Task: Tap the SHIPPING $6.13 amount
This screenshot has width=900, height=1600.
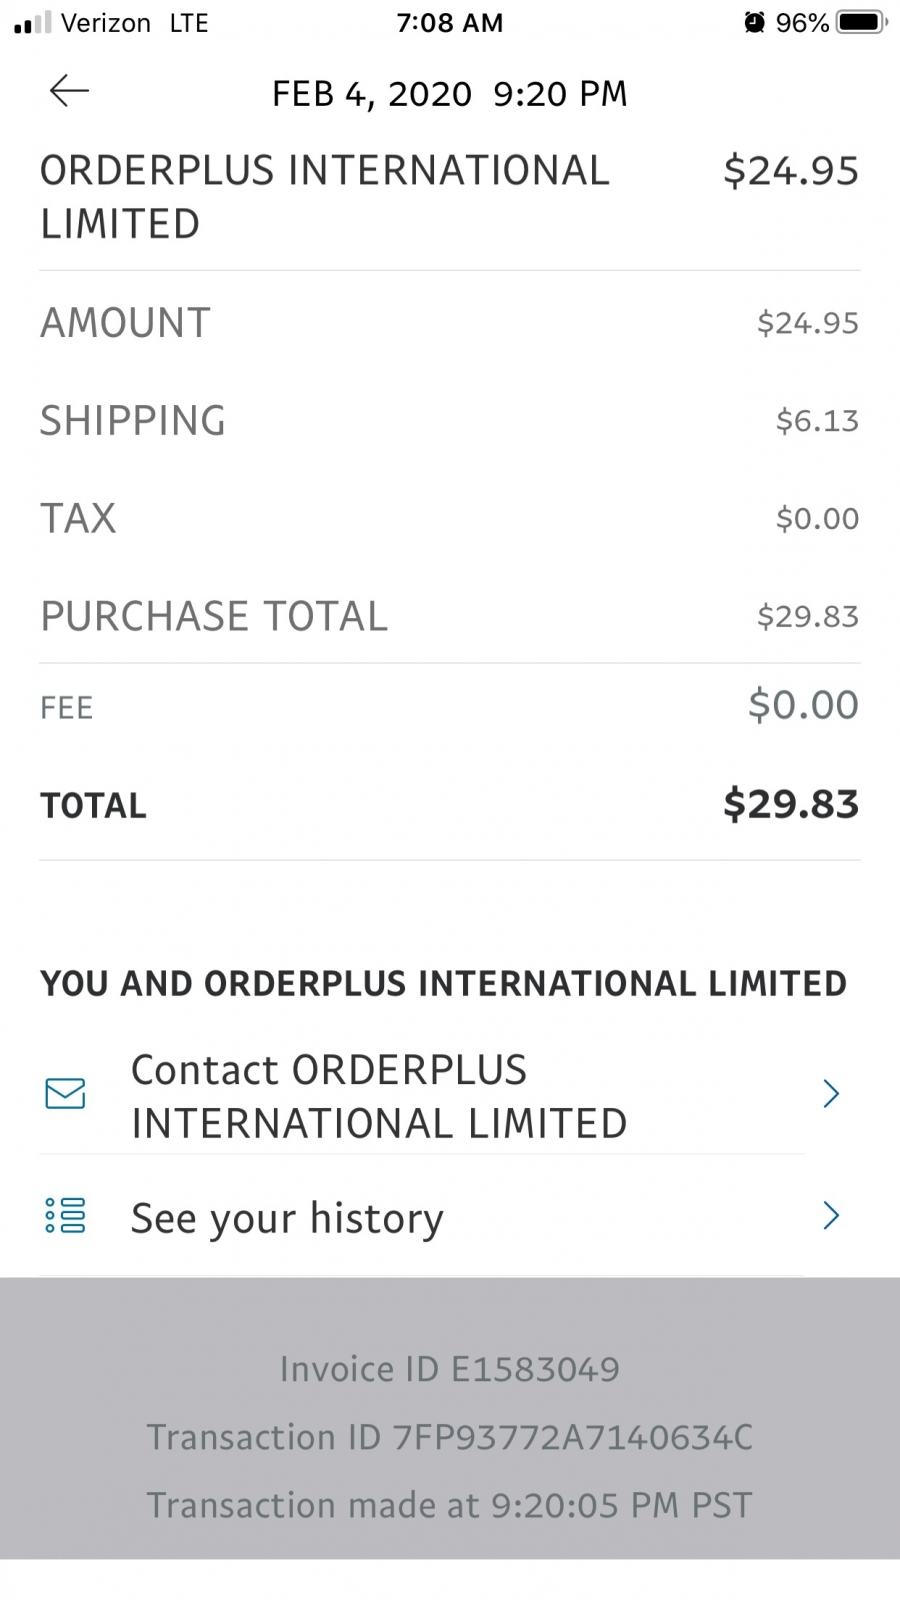Action: point(817,421)
